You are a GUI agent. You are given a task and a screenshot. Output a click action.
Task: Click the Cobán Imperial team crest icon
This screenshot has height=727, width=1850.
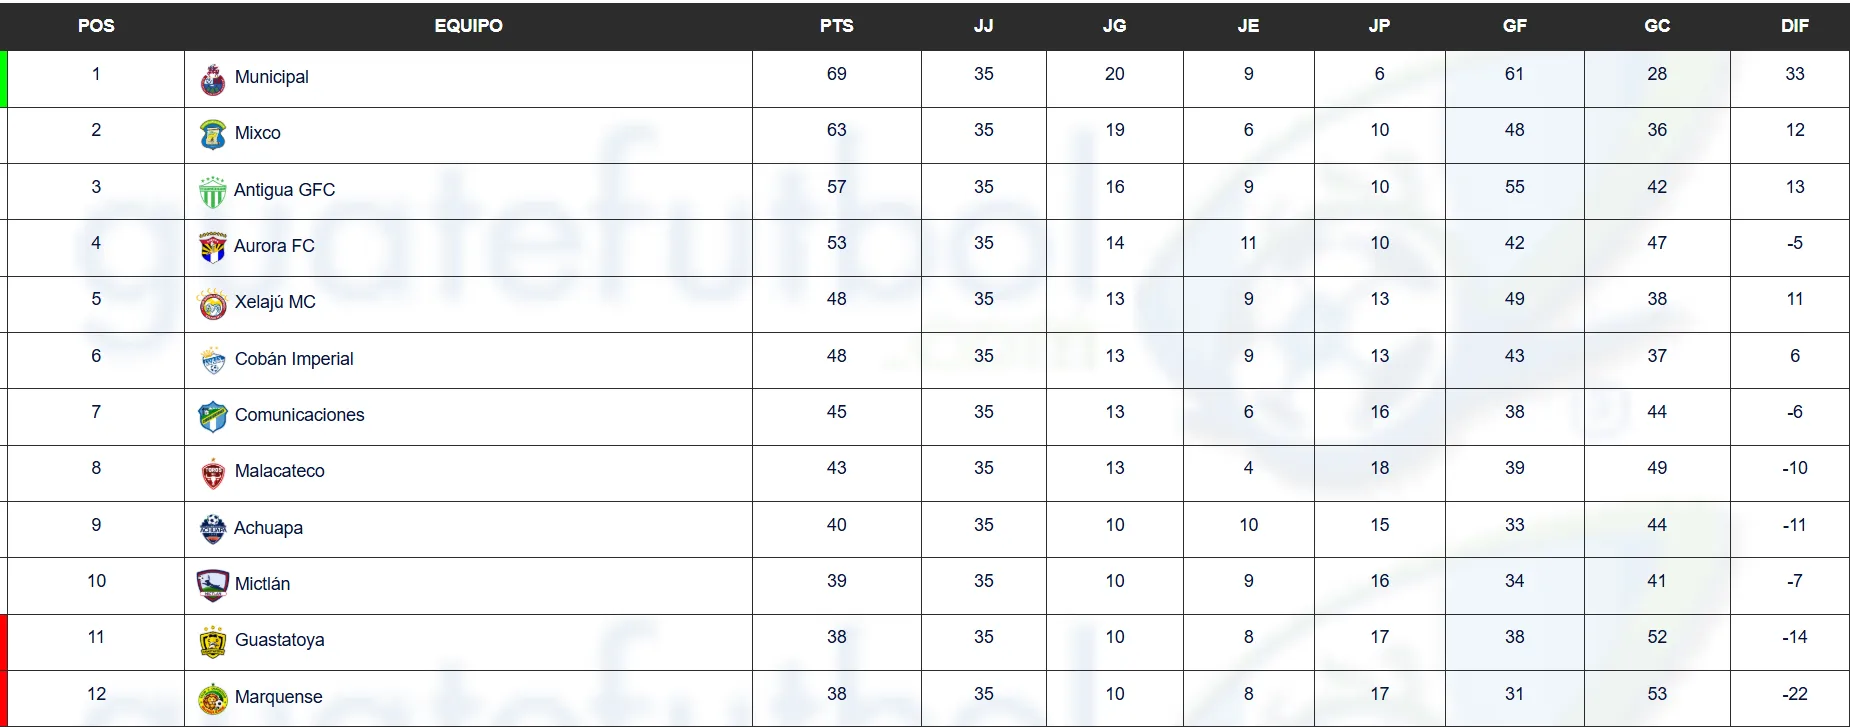click(212, 360)
